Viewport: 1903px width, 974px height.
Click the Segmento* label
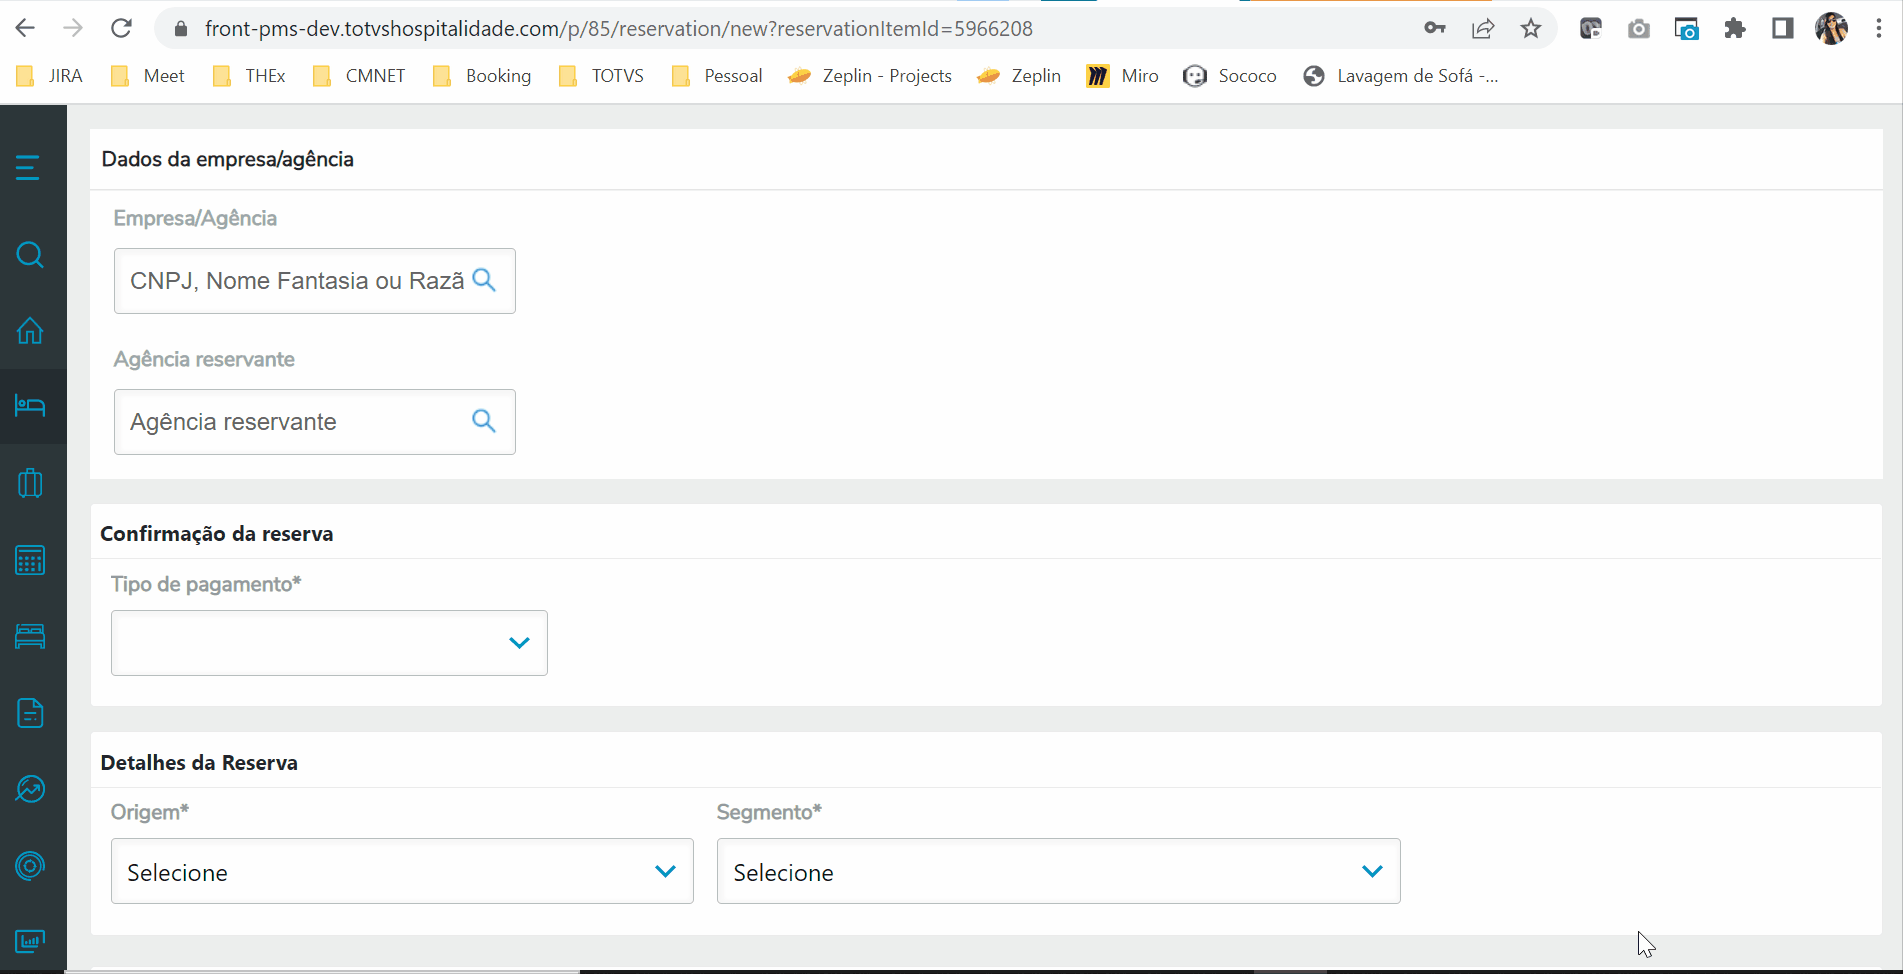(769, 812)
